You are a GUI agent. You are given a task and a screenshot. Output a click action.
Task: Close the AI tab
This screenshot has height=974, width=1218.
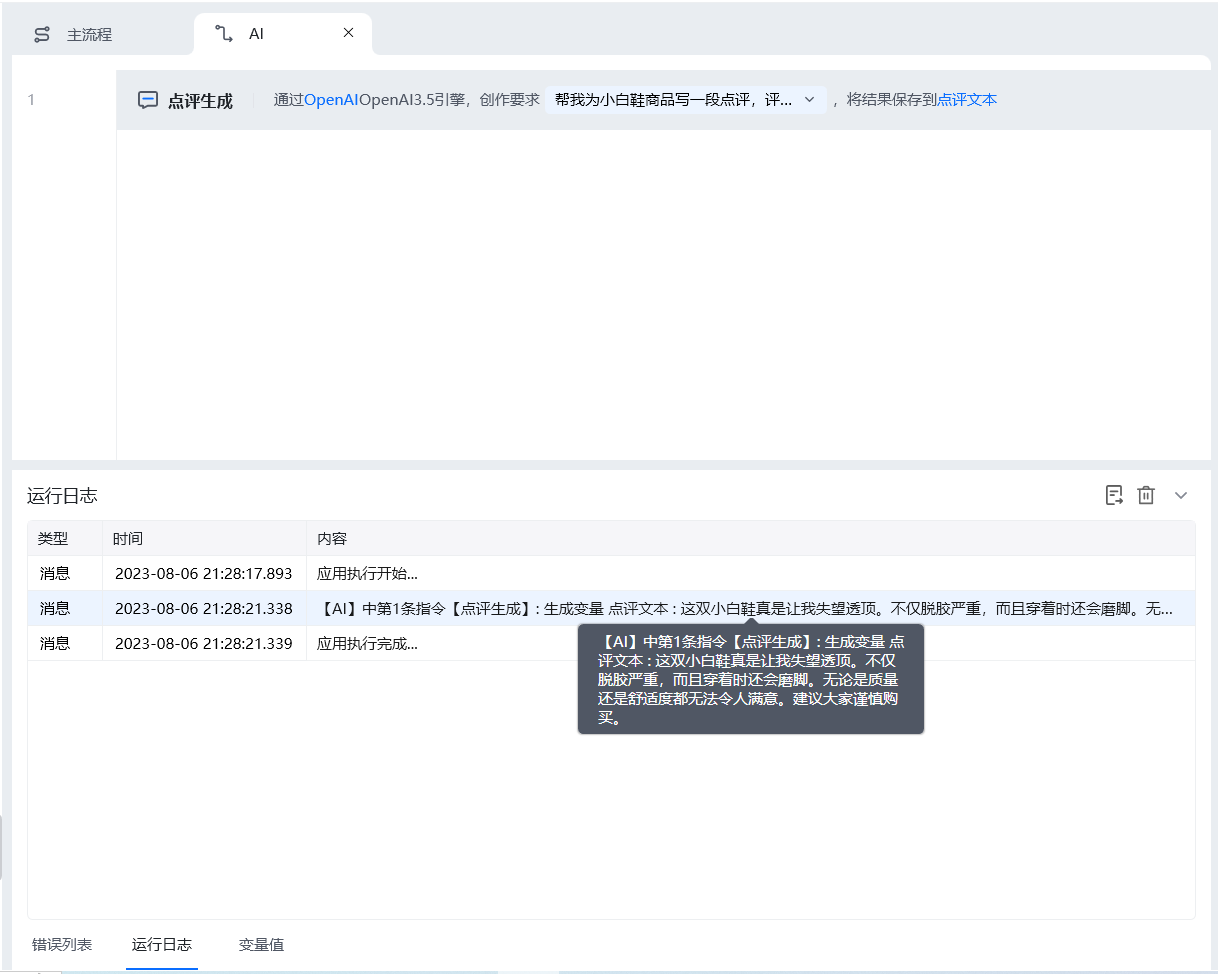(348, 33)
